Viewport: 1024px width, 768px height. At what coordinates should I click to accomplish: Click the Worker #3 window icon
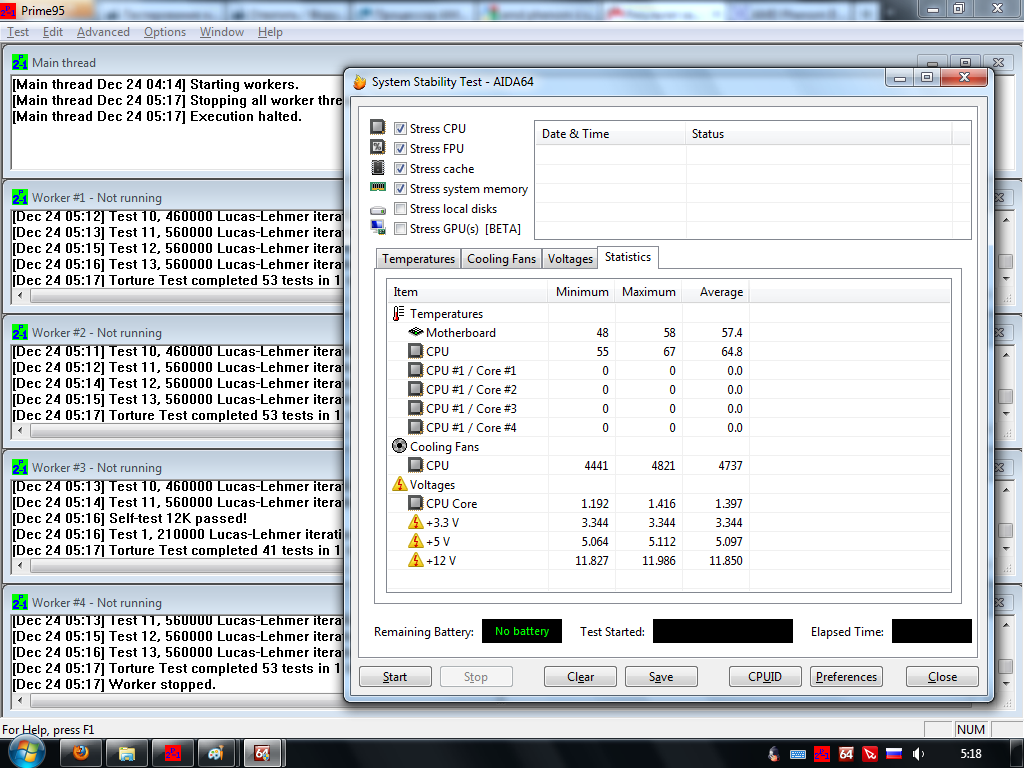click(x=20, y=468)
